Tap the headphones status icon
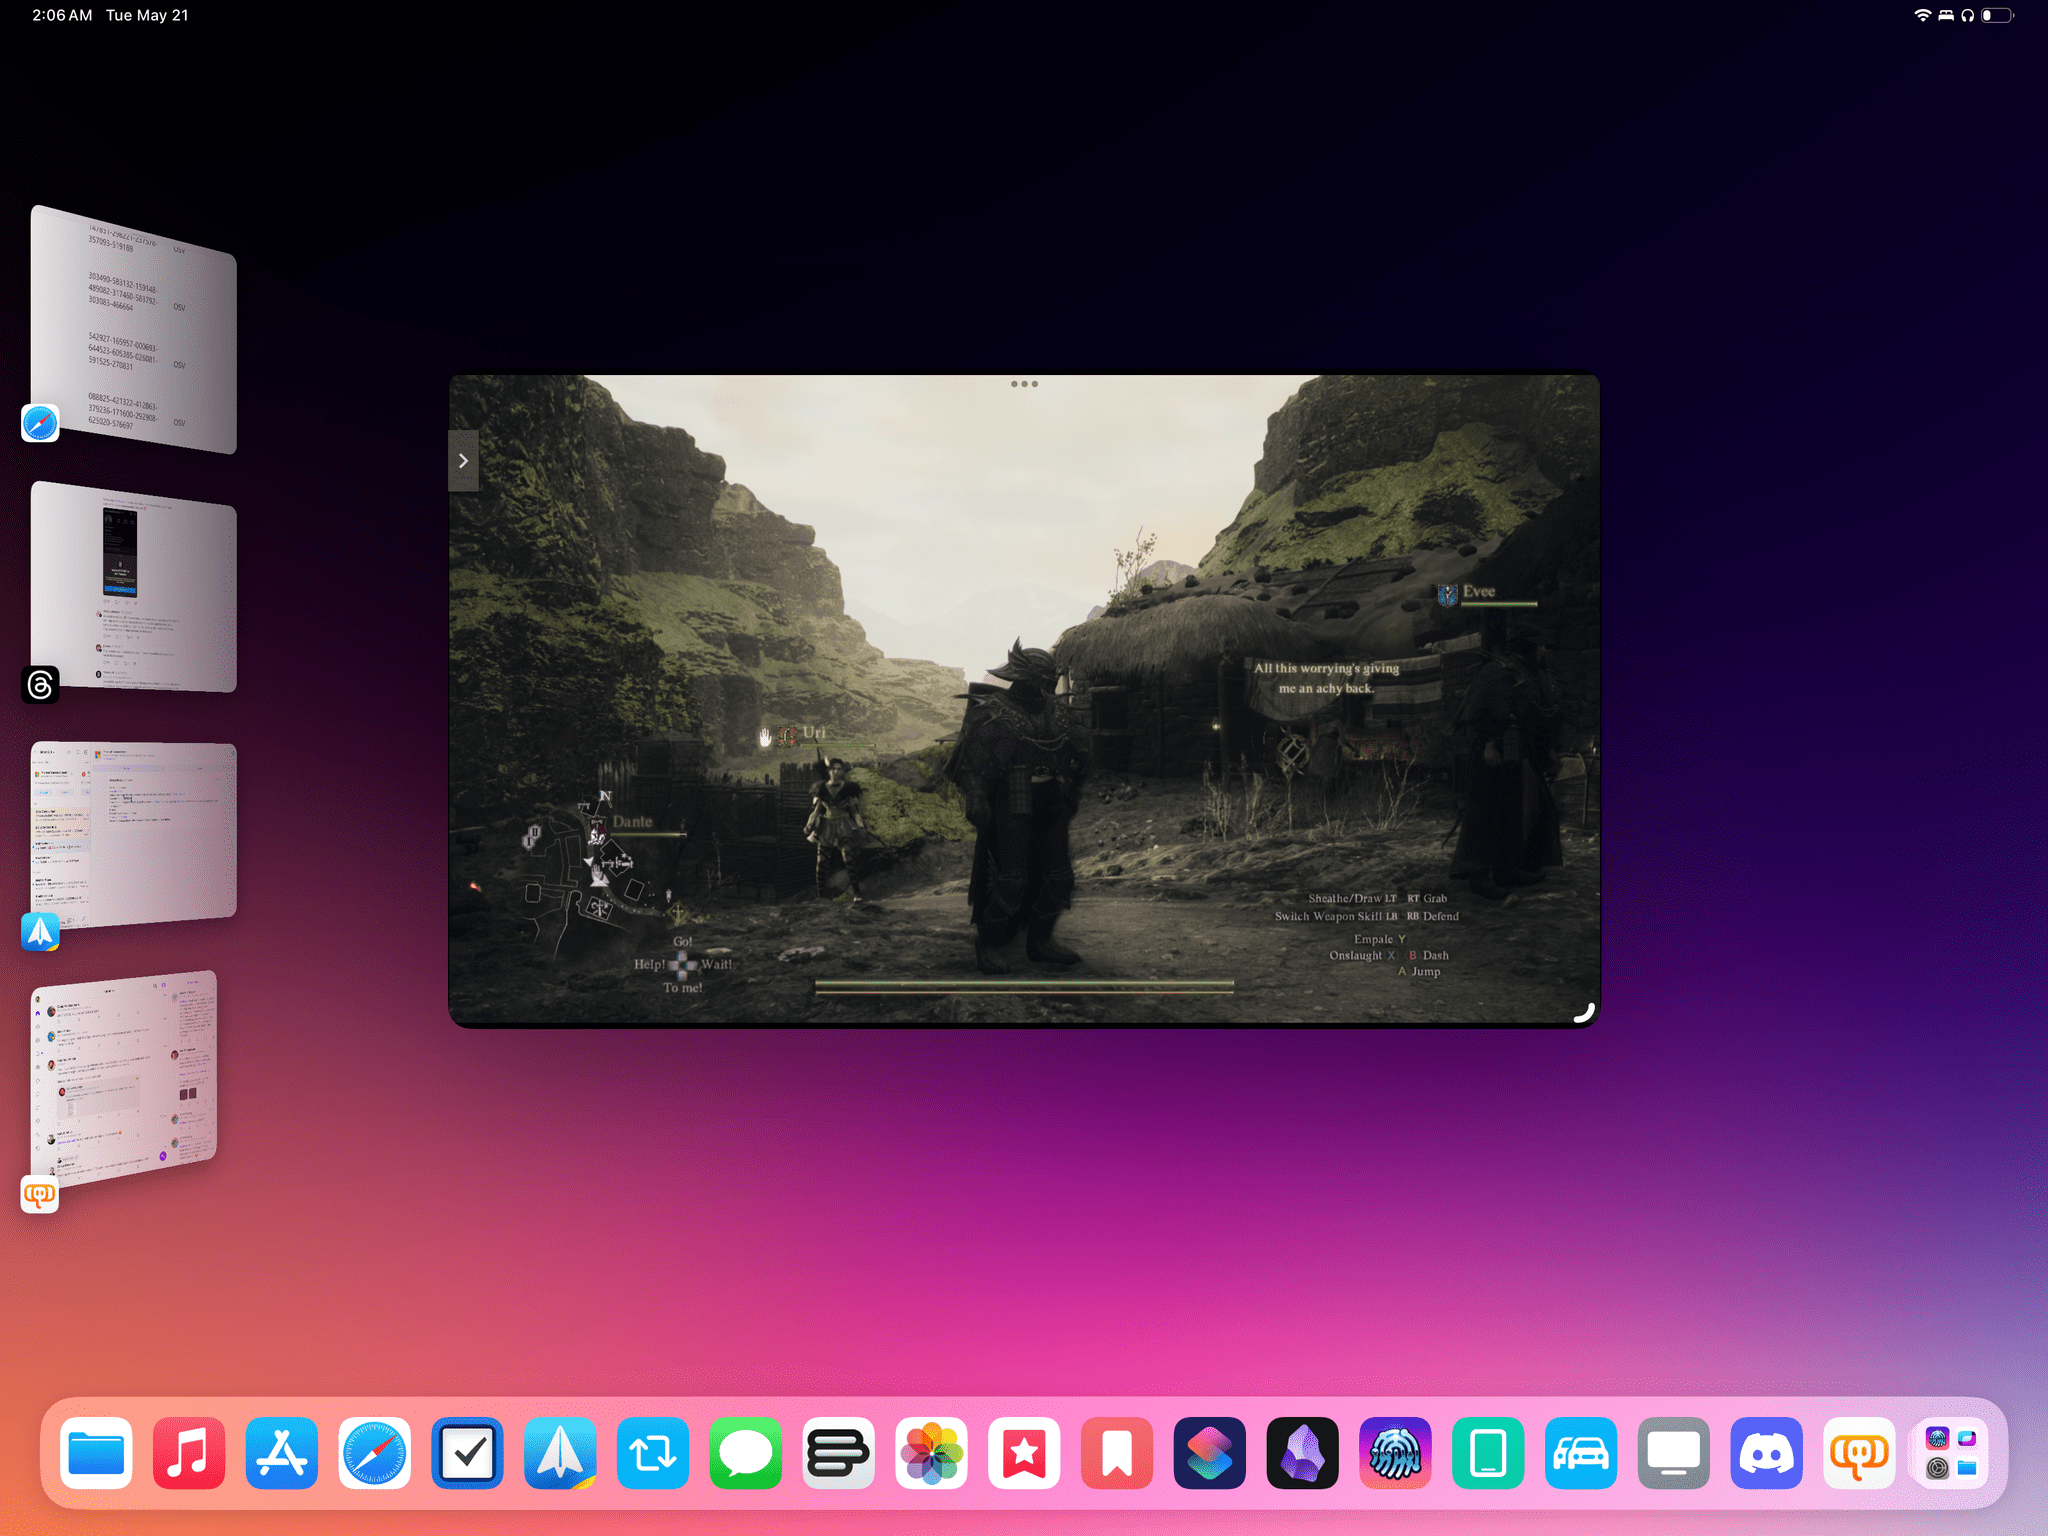Screen dimensions: 2048x1536 click(1968, 15)
